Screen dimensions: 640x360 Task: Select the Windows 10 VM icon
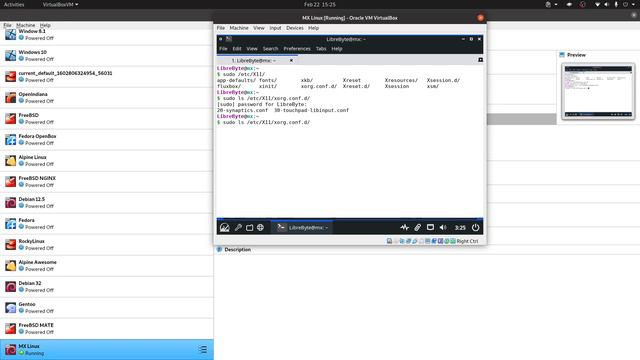(11, 56)
